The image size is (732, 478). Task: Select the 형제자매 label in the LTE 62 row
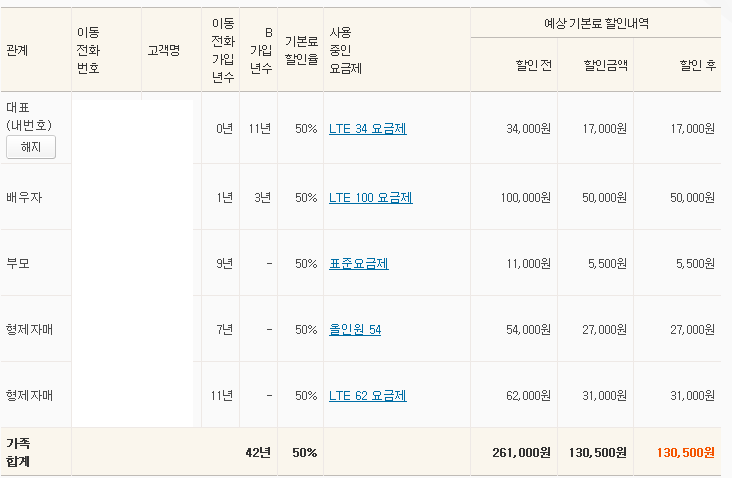pyautogui.click(x=29, y=395)
